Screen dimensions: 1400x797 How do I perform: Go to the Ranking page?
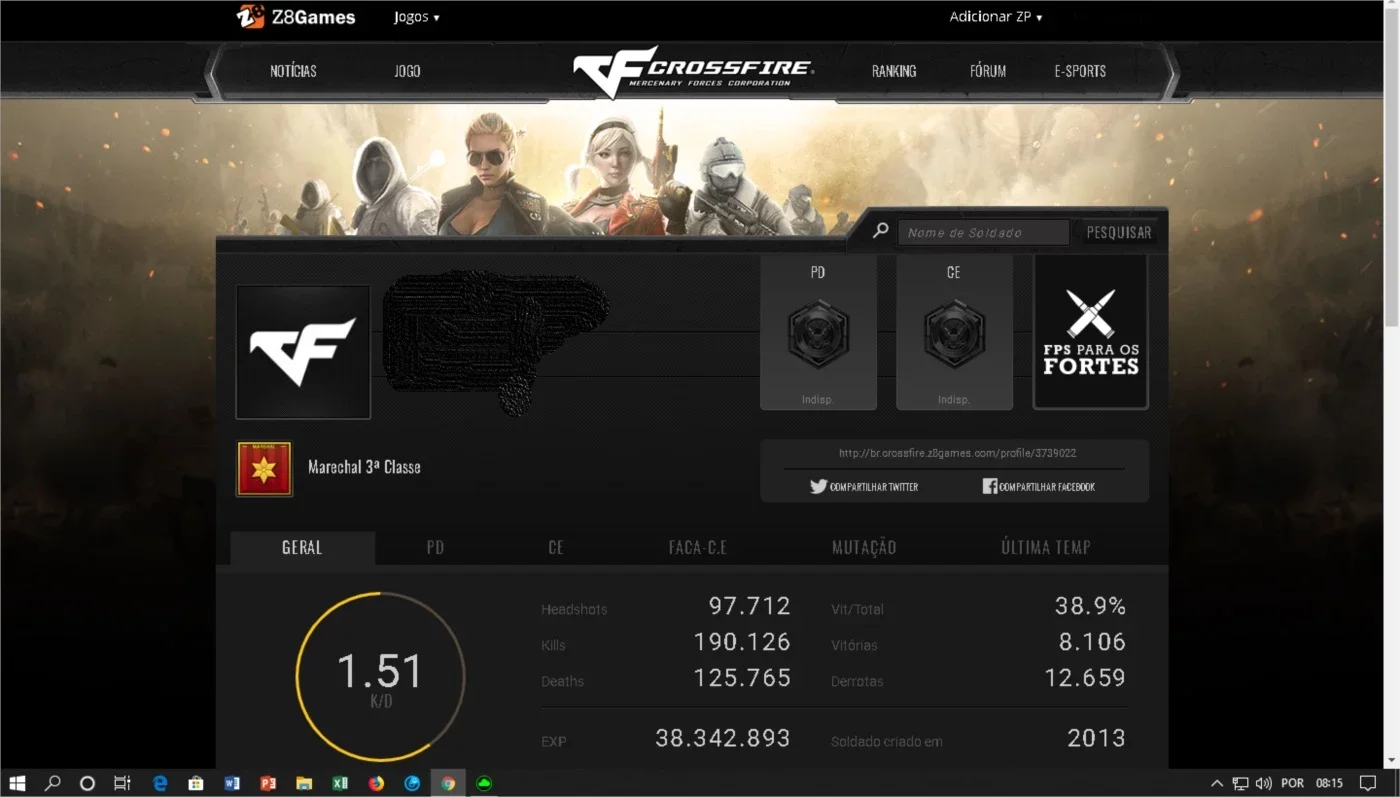(893, 71)
